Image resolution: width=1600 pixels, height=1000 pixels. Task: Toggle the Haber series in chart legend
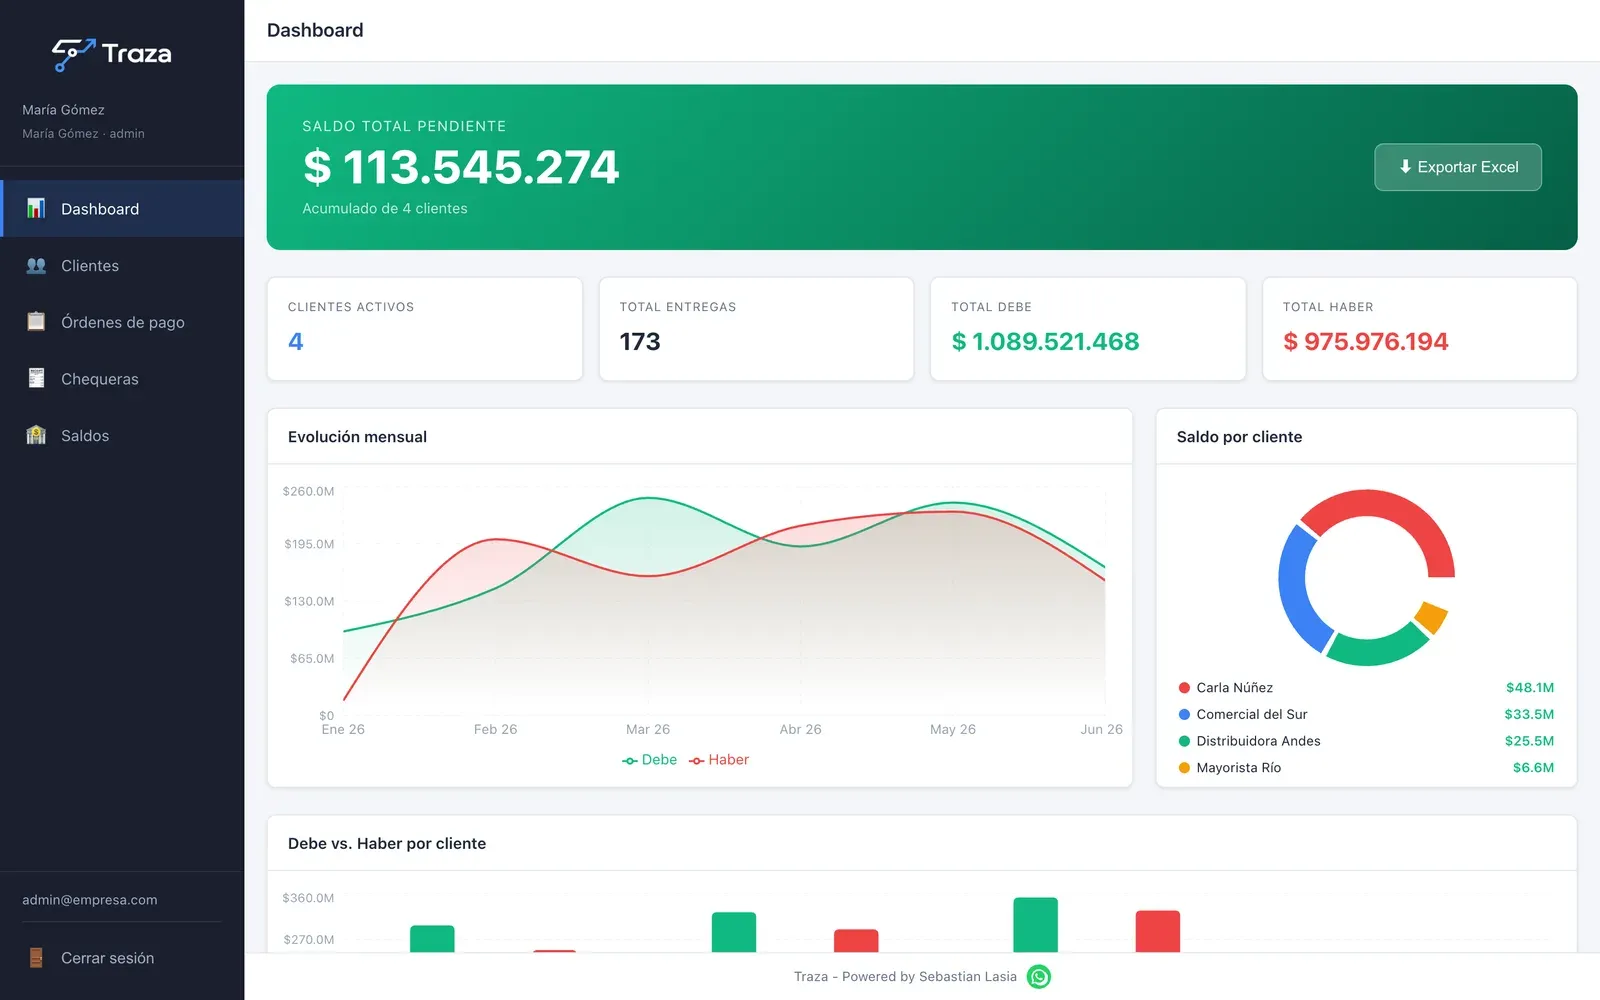click(719, 760)
